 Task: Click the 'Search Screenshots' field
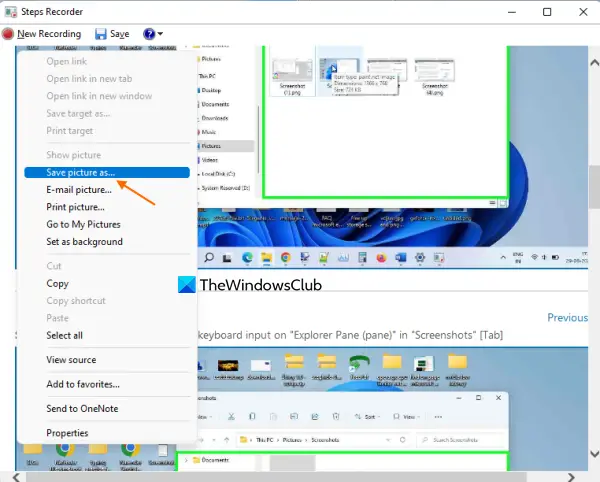point(461,440)
